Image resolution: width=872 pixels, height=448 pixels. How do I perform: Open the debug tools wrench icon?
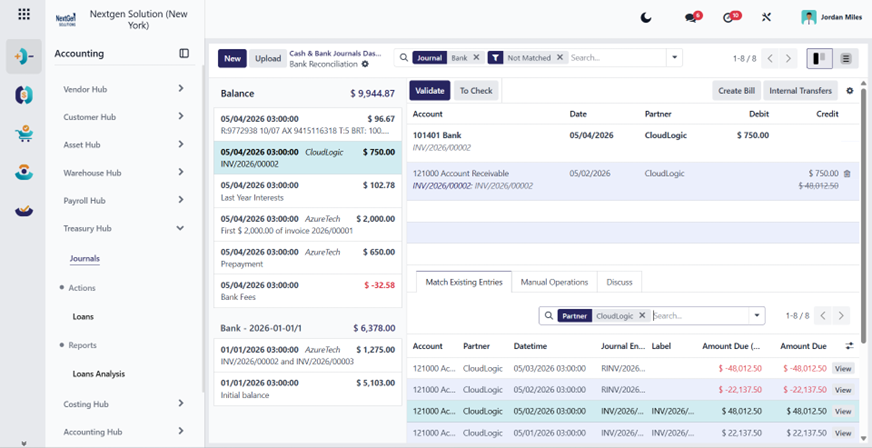click(766, 17)
